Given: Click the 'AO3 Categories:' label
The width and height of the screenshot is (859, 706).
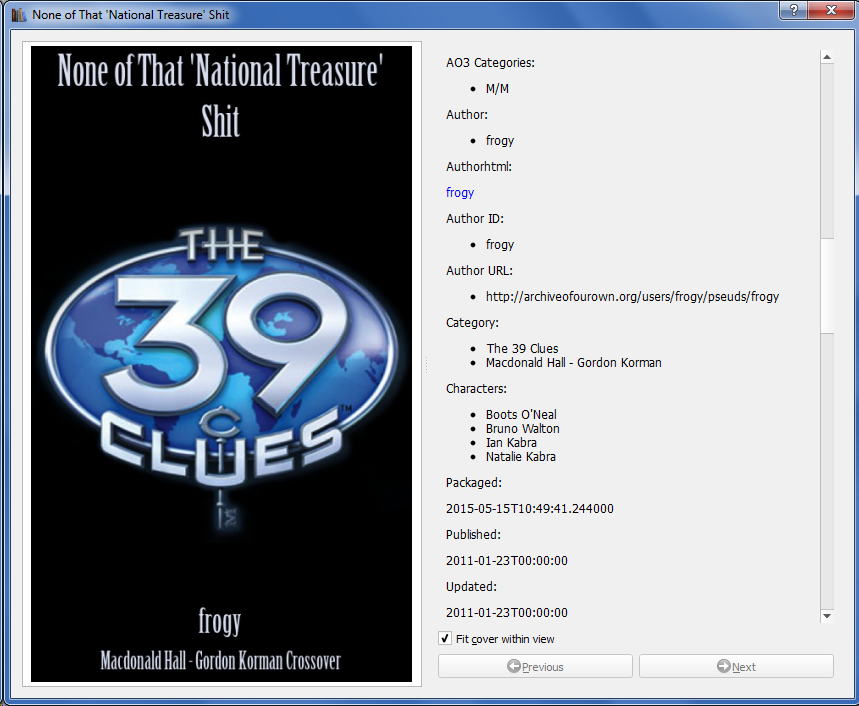Looking at the screenshot, I should click(490, 62).
